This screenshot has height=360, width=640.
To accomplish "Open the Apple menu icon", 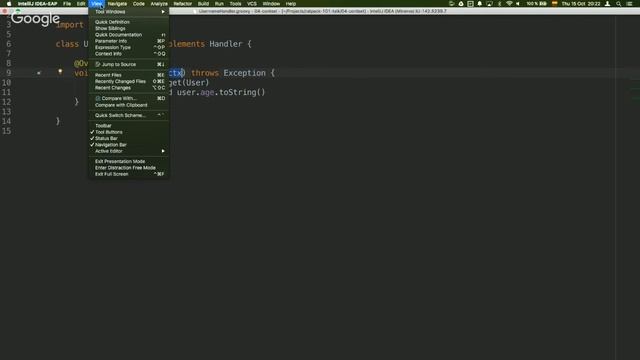I will coord(9,4).
